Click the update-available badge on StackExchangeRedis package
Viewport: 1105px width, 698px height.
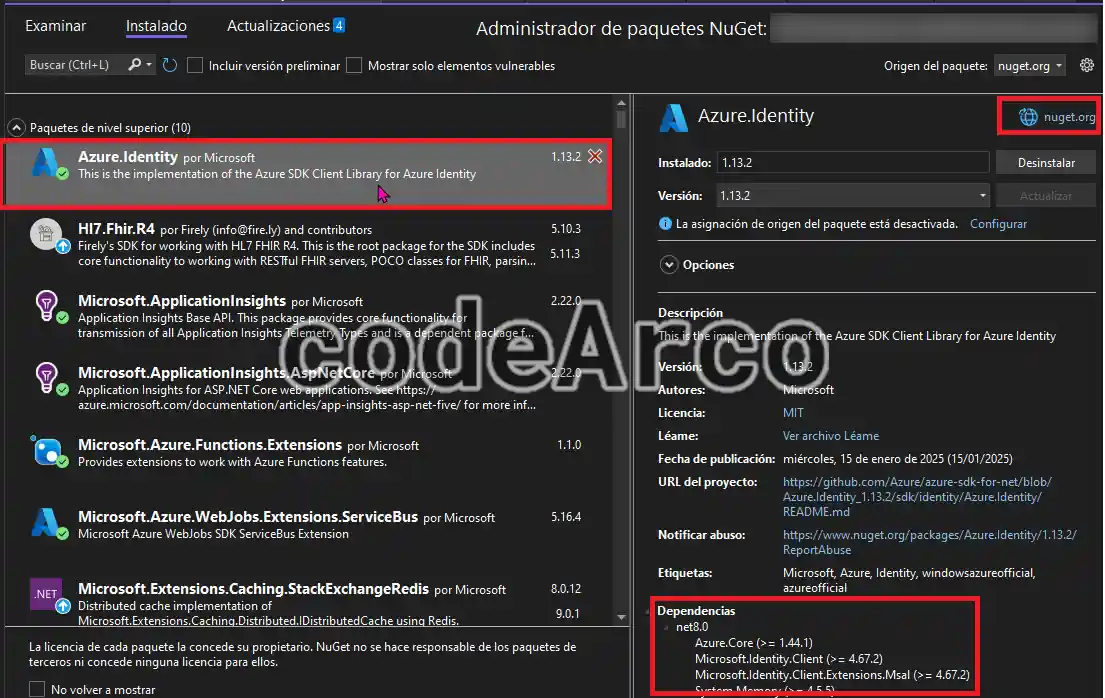[63, 605]
